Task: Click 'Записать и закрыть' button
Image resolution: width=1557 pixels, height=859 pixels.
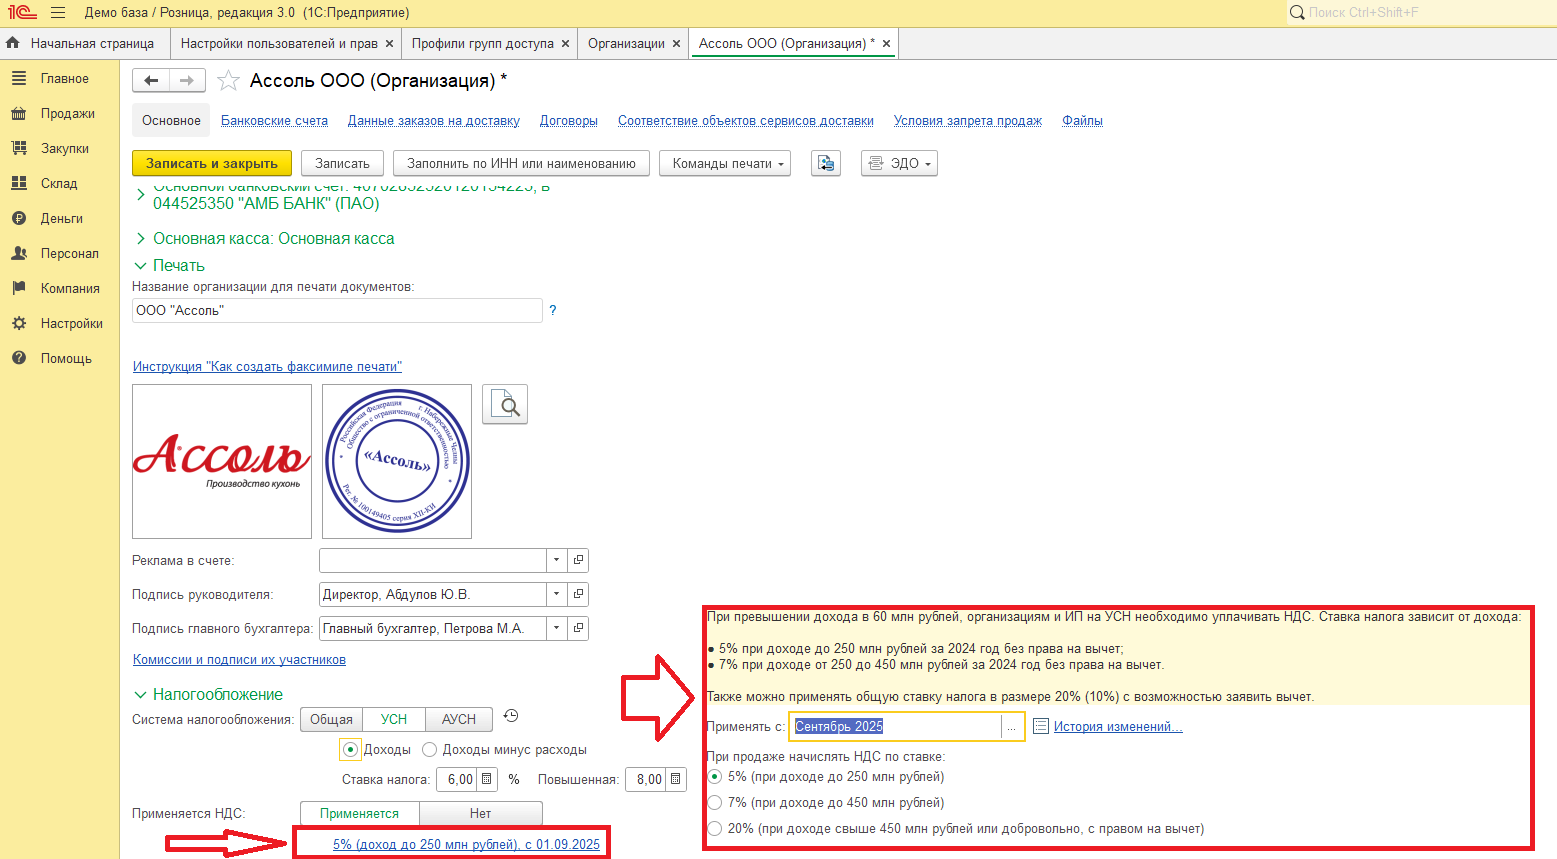Action: [x=212, y=164]
